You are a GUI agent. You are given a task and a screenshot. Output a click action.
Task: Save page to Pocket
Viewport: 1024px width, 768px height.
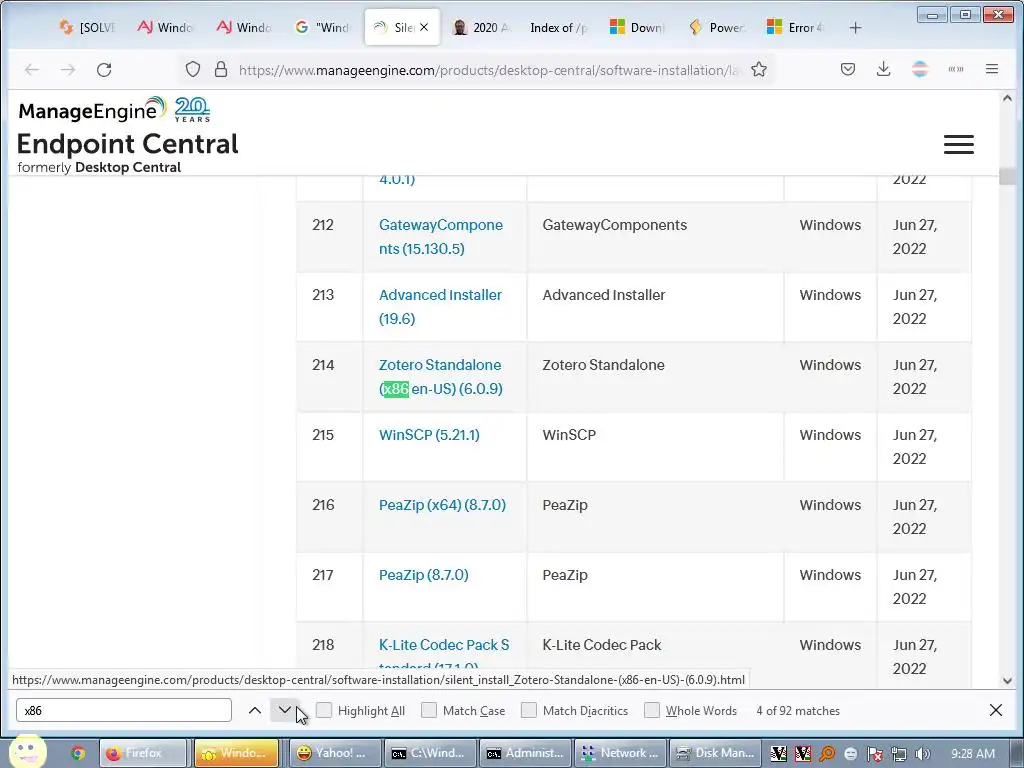[x=848, y=69]
